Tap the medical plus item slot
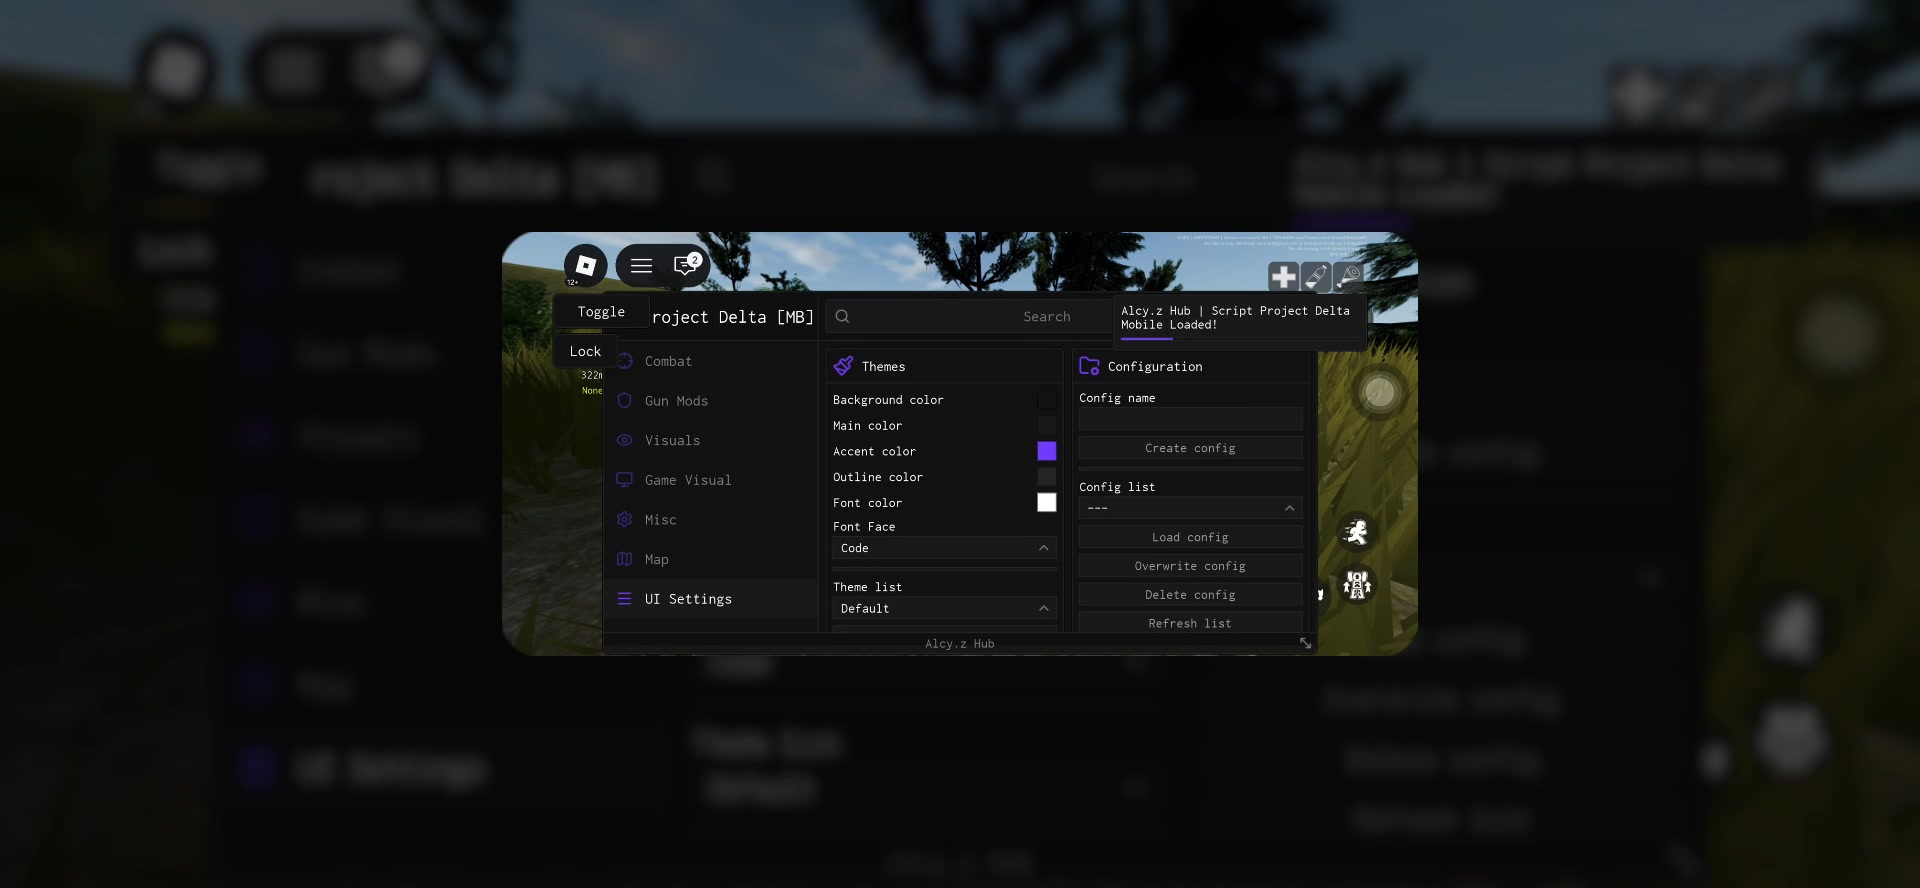1920x888 pixels. [1283, 276]
